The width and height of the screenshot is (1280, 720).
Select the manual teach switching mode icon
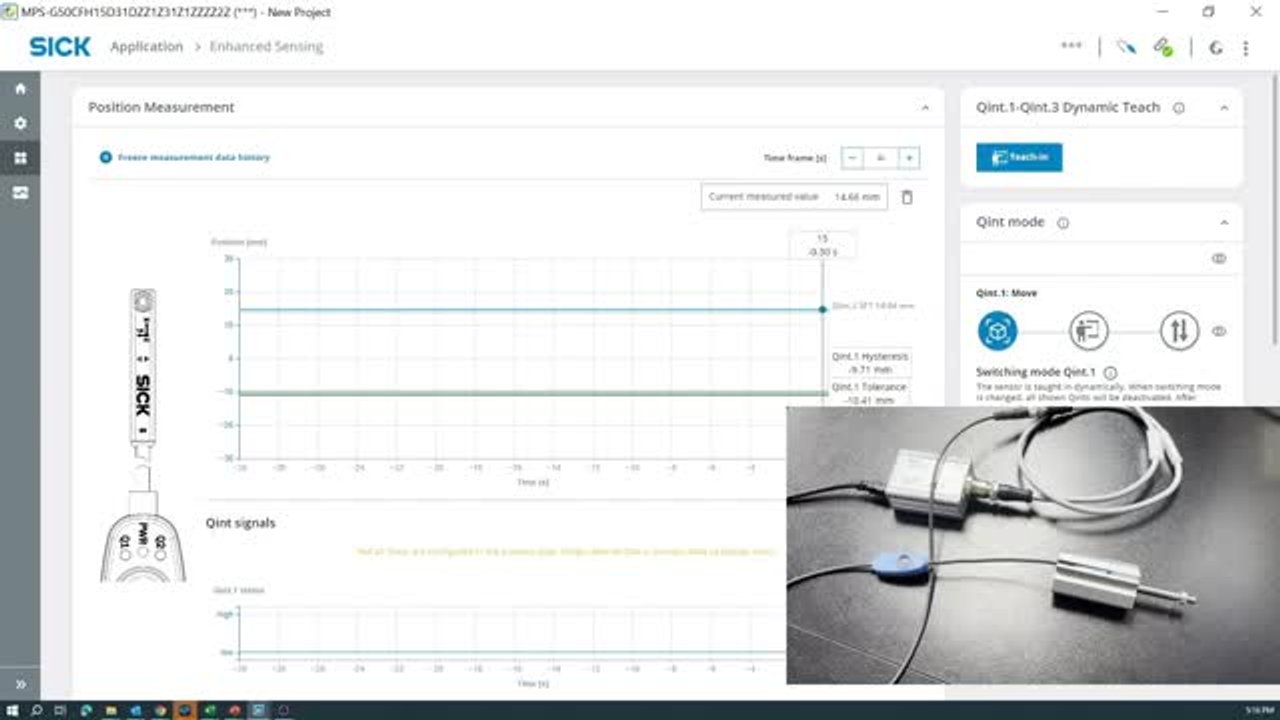point(1088,331)
